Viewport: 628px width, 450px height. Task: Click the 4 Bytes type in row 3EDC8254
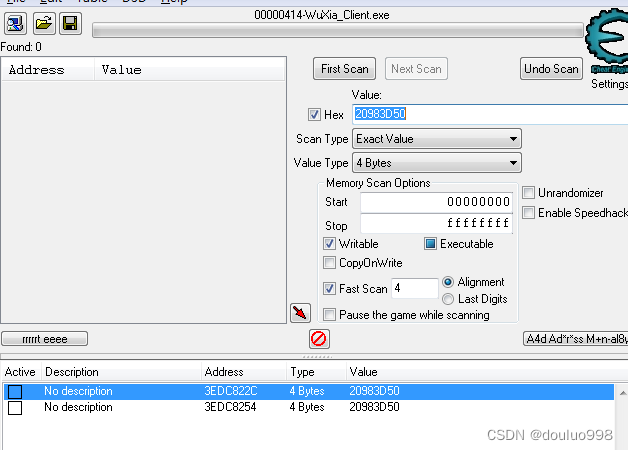[307, 407]
